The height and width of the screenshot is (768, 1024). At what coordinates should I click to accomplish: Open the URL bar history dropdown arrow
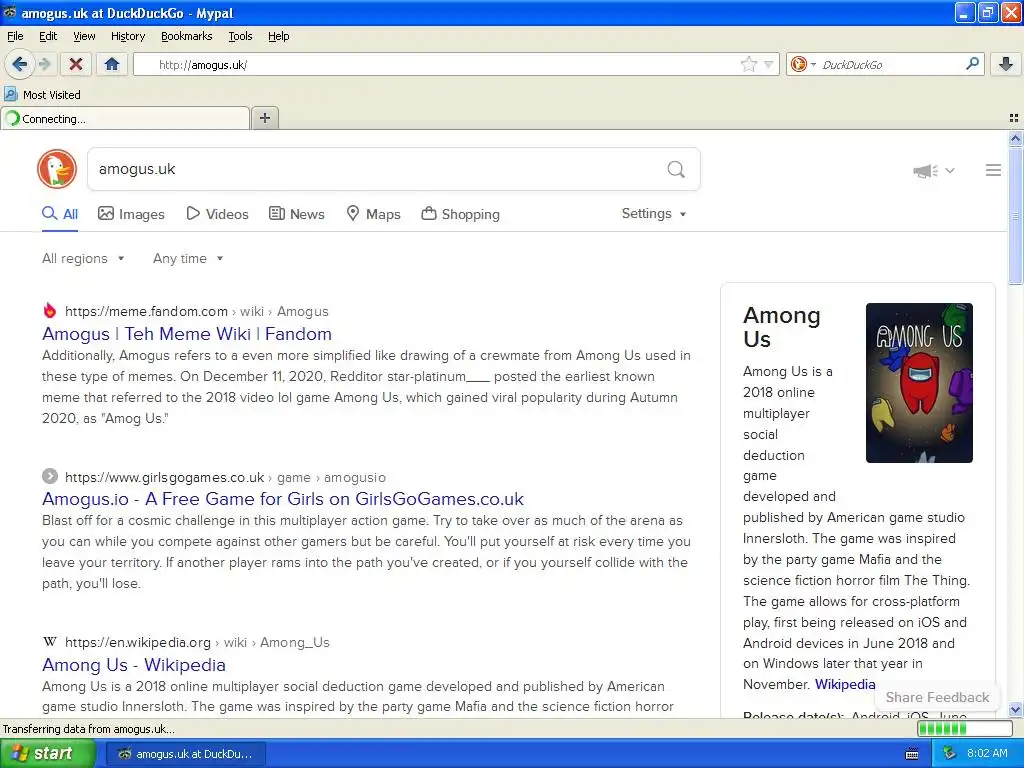(x=769, y=64)
